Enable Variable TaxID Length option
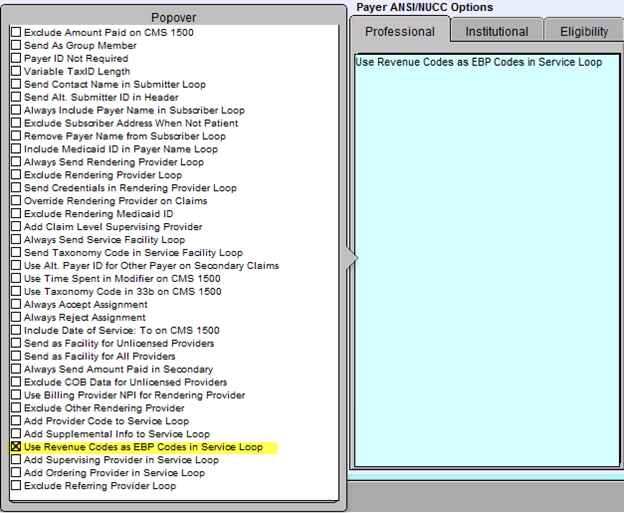 16,72
